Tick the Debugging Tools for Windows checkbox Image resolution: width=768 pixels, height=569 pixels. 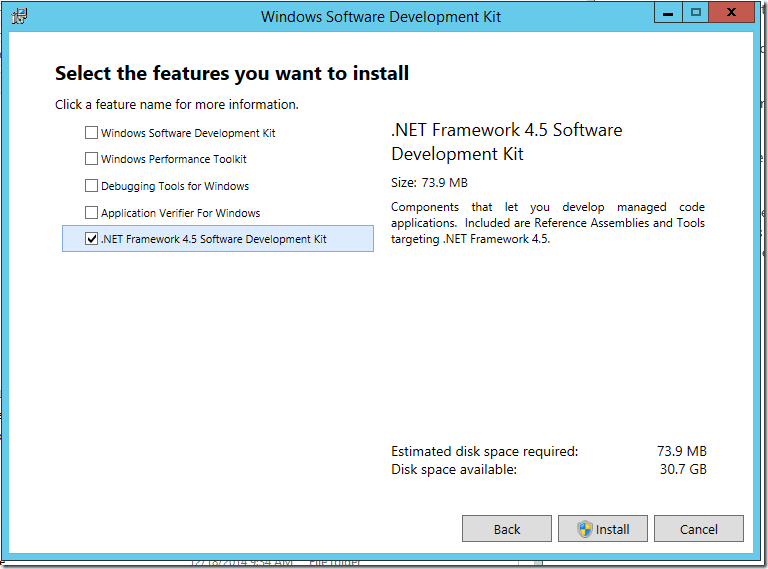pyautogui.click(x=92, y=186)
